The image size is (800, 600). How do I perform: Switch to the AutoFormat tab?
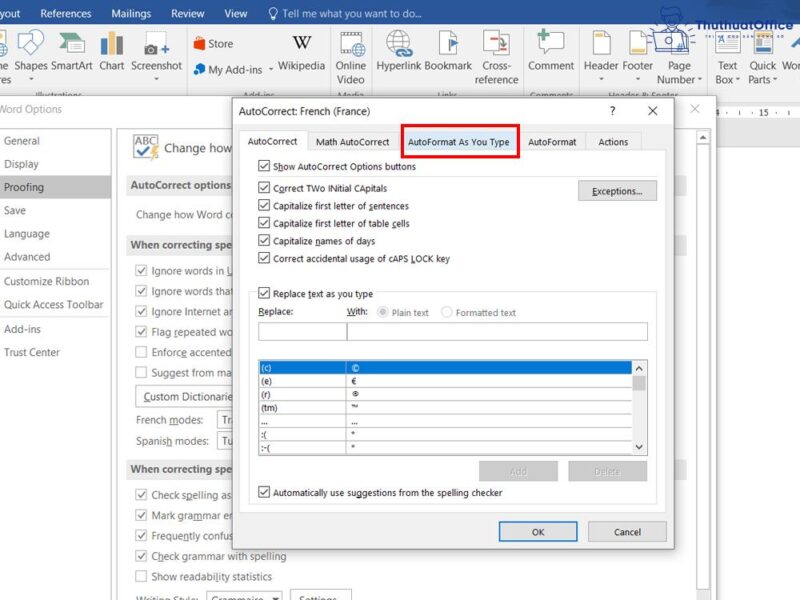click(551, 142)
